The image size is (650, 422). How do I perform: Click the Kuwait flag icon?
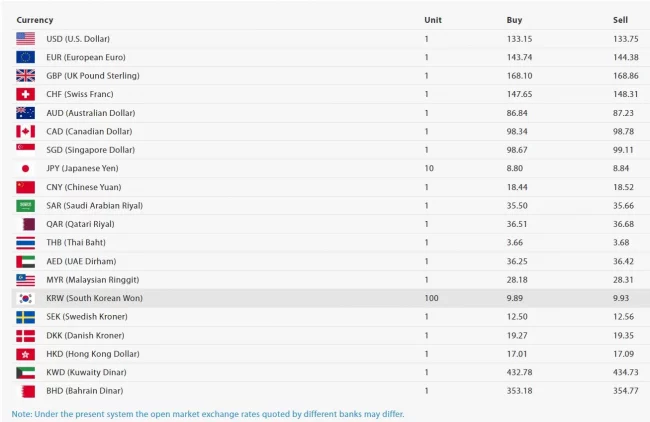pos(25,372)
